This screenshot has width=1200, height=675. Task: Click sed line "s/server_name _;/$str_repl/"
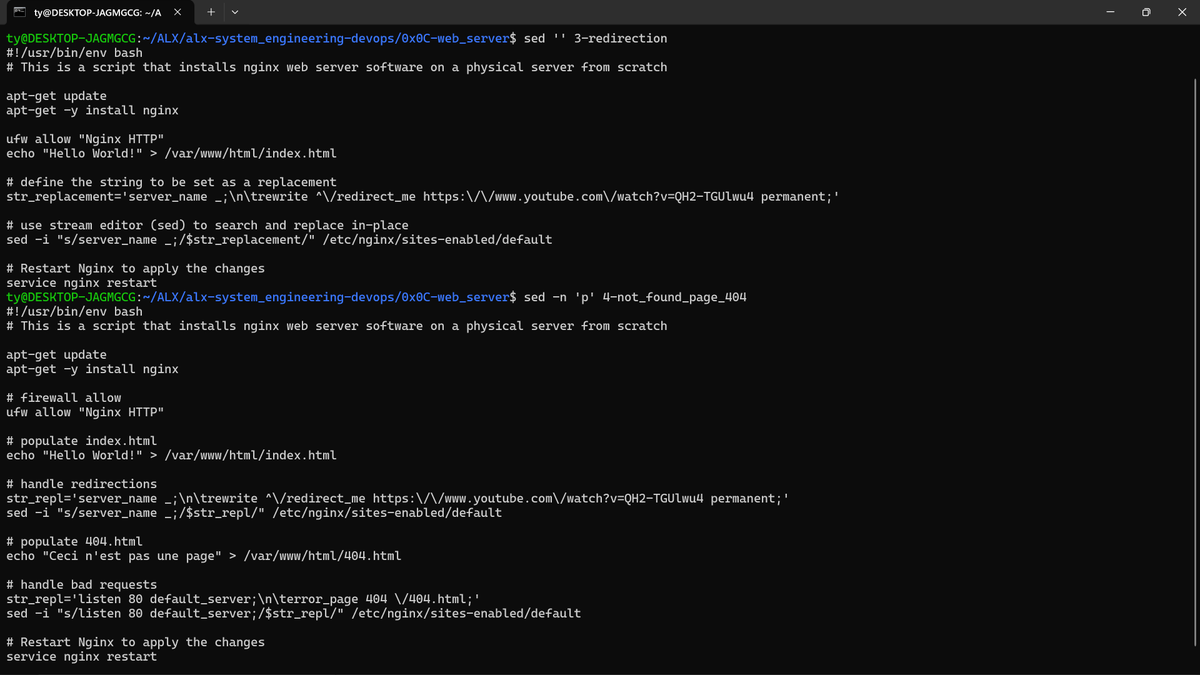254,513
